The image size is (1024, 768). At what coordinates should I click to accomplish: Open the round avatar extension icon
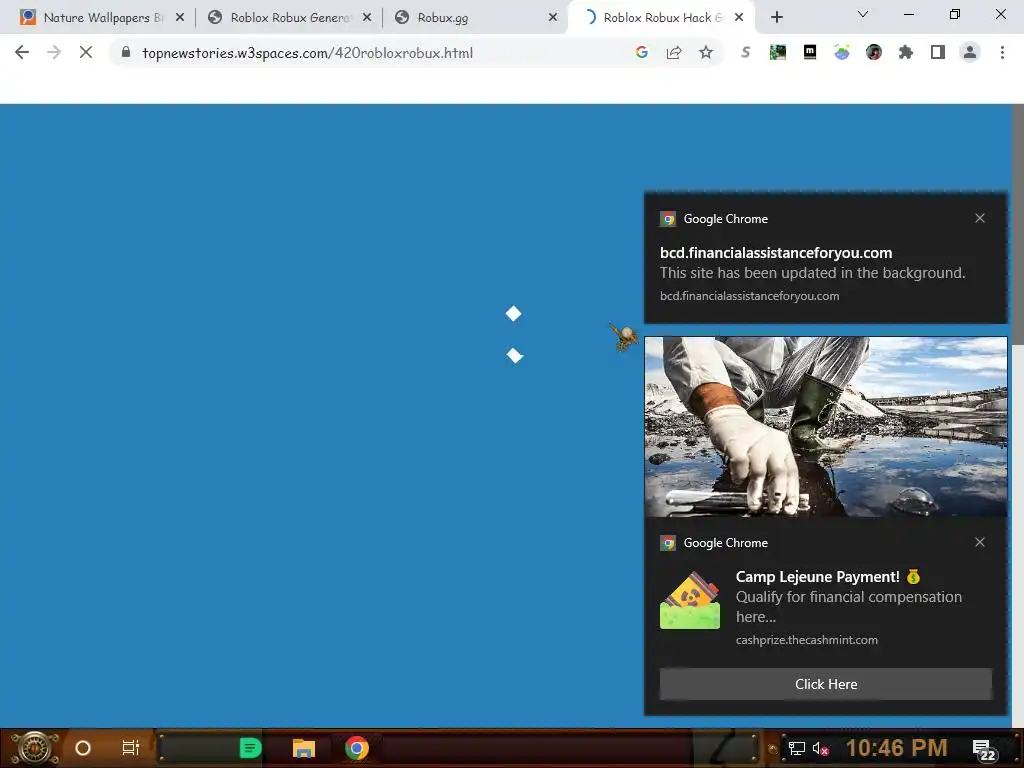click(874, 52)
